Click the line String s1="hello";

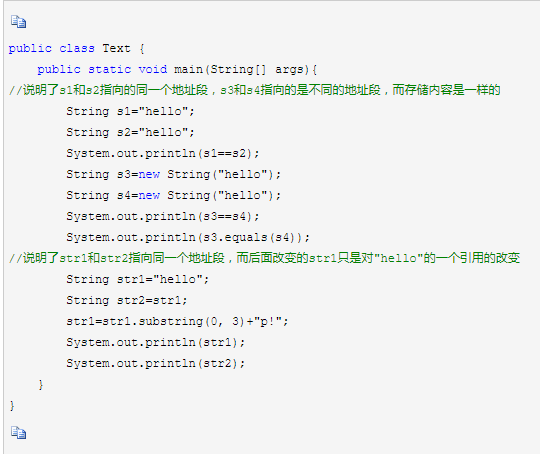pos(131,112)
